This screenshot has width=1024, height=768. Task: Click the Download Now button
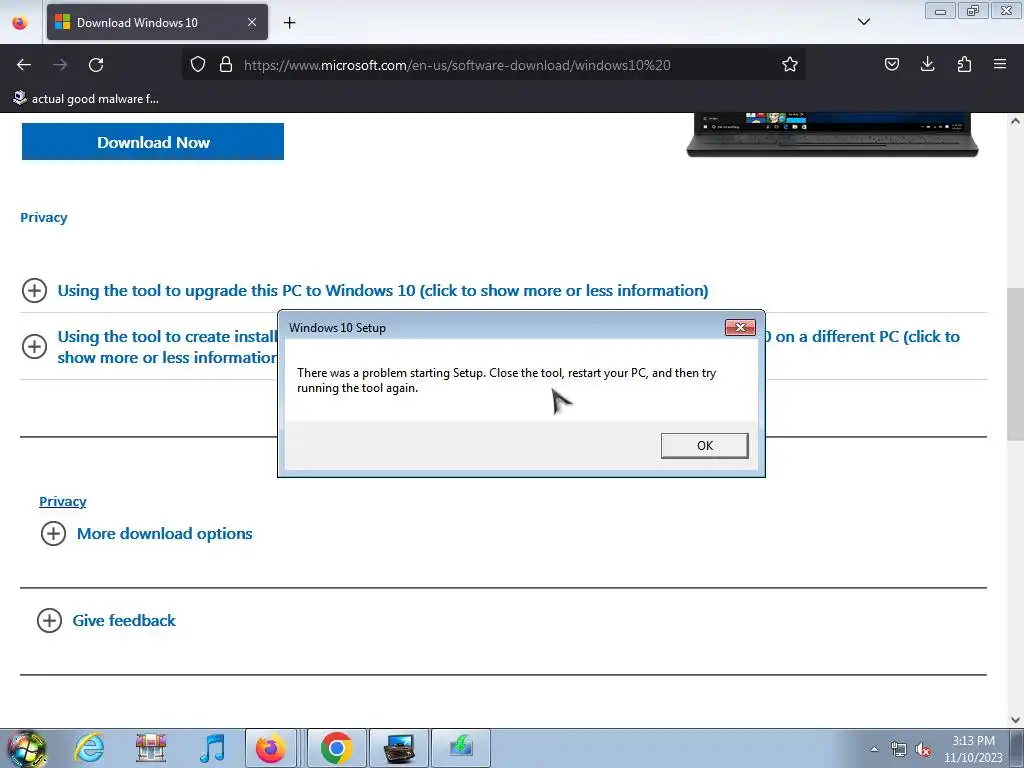(x=153, y=142)
